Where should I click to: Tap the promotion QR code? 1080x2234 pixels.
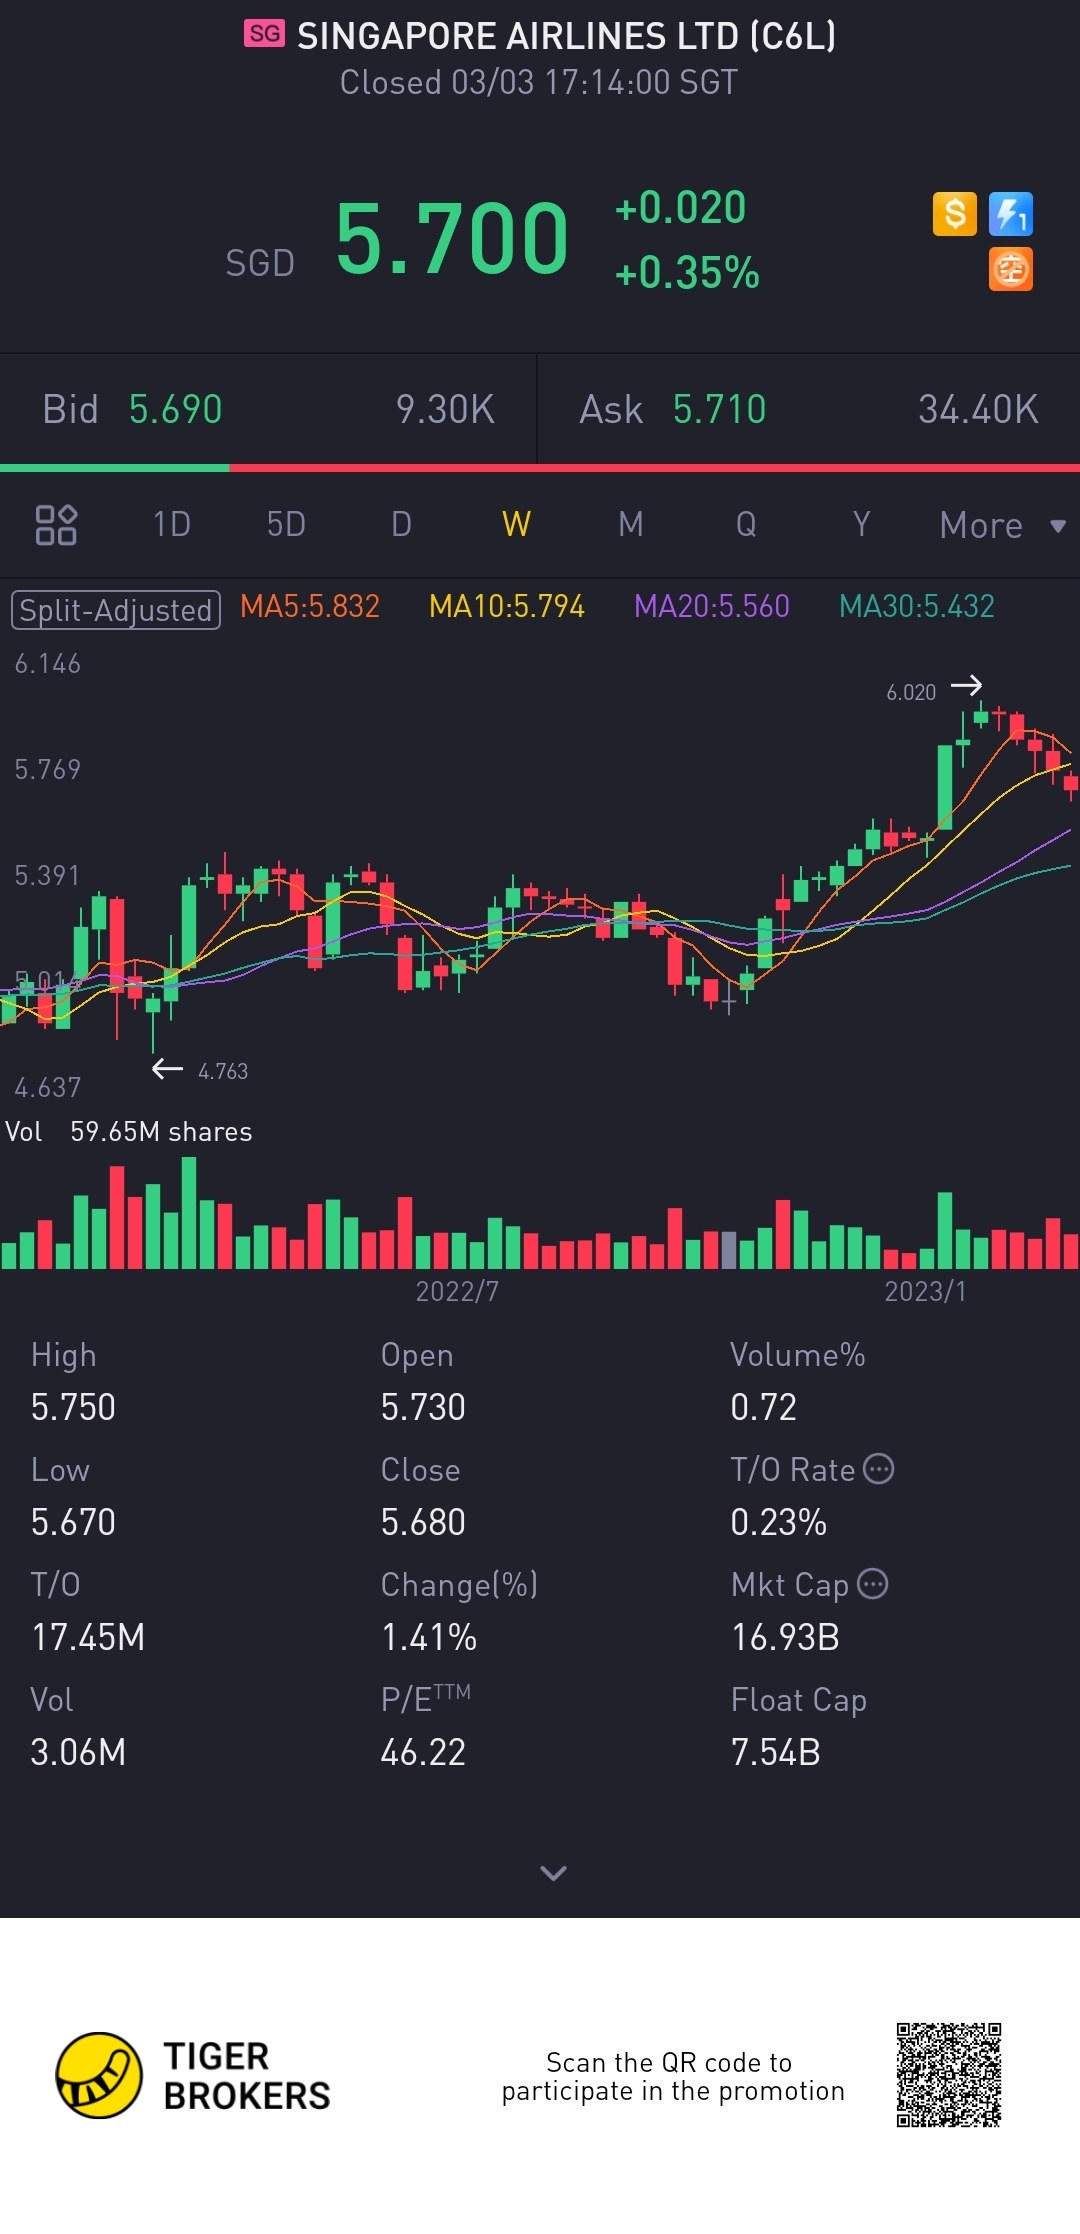coord(949,2075)
